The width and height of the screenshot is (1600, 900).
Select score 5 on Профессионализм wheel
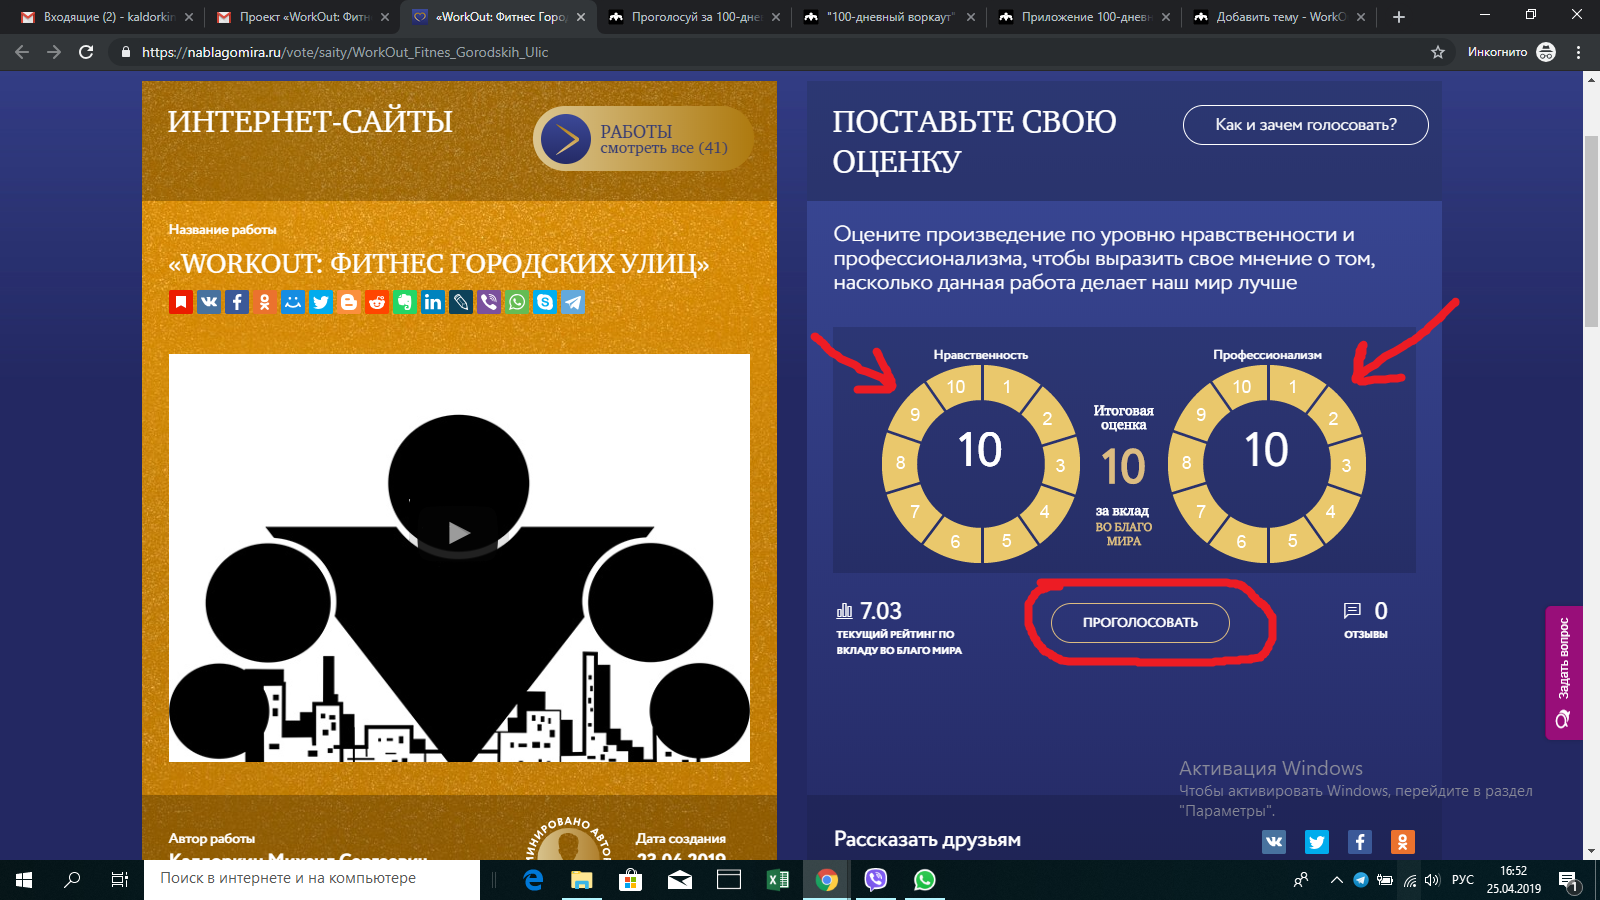[1292, 540]
